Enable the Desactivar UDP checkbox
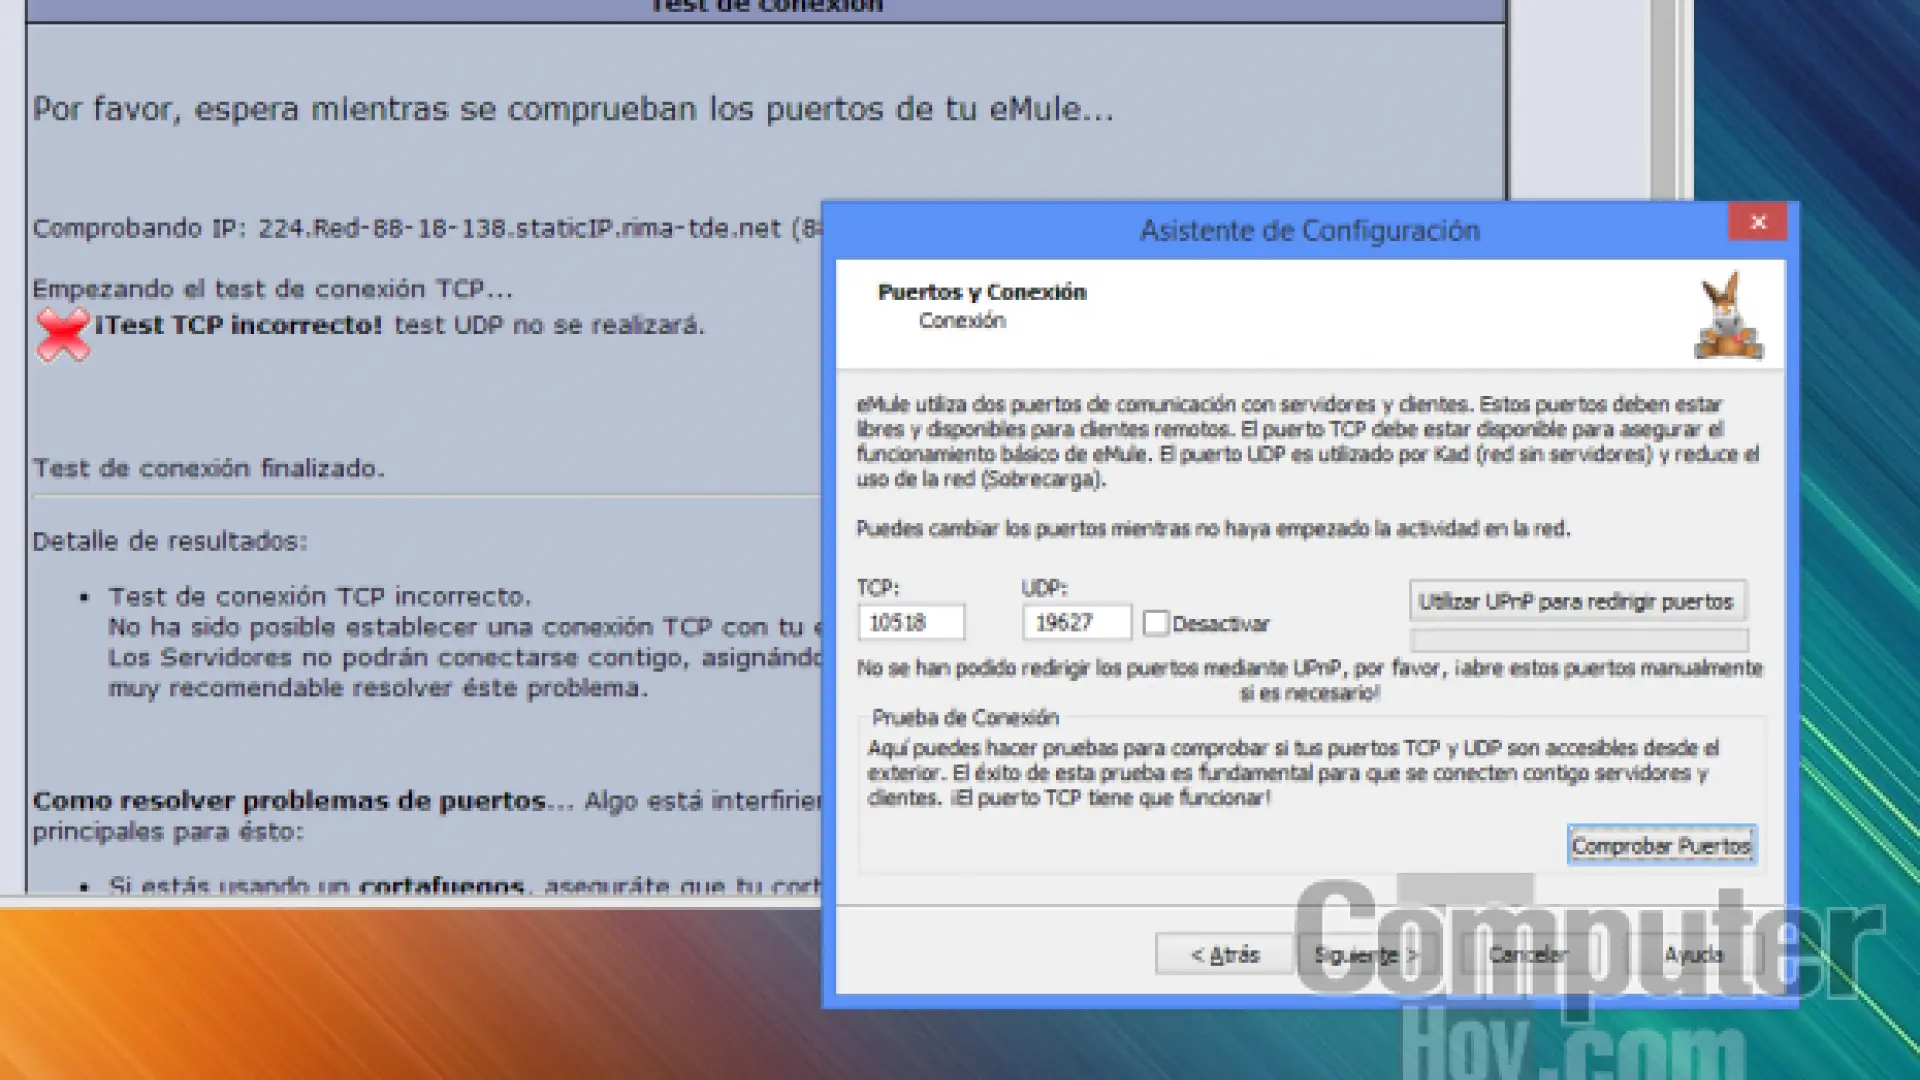1920x1080 pixels. point(1156,624)
